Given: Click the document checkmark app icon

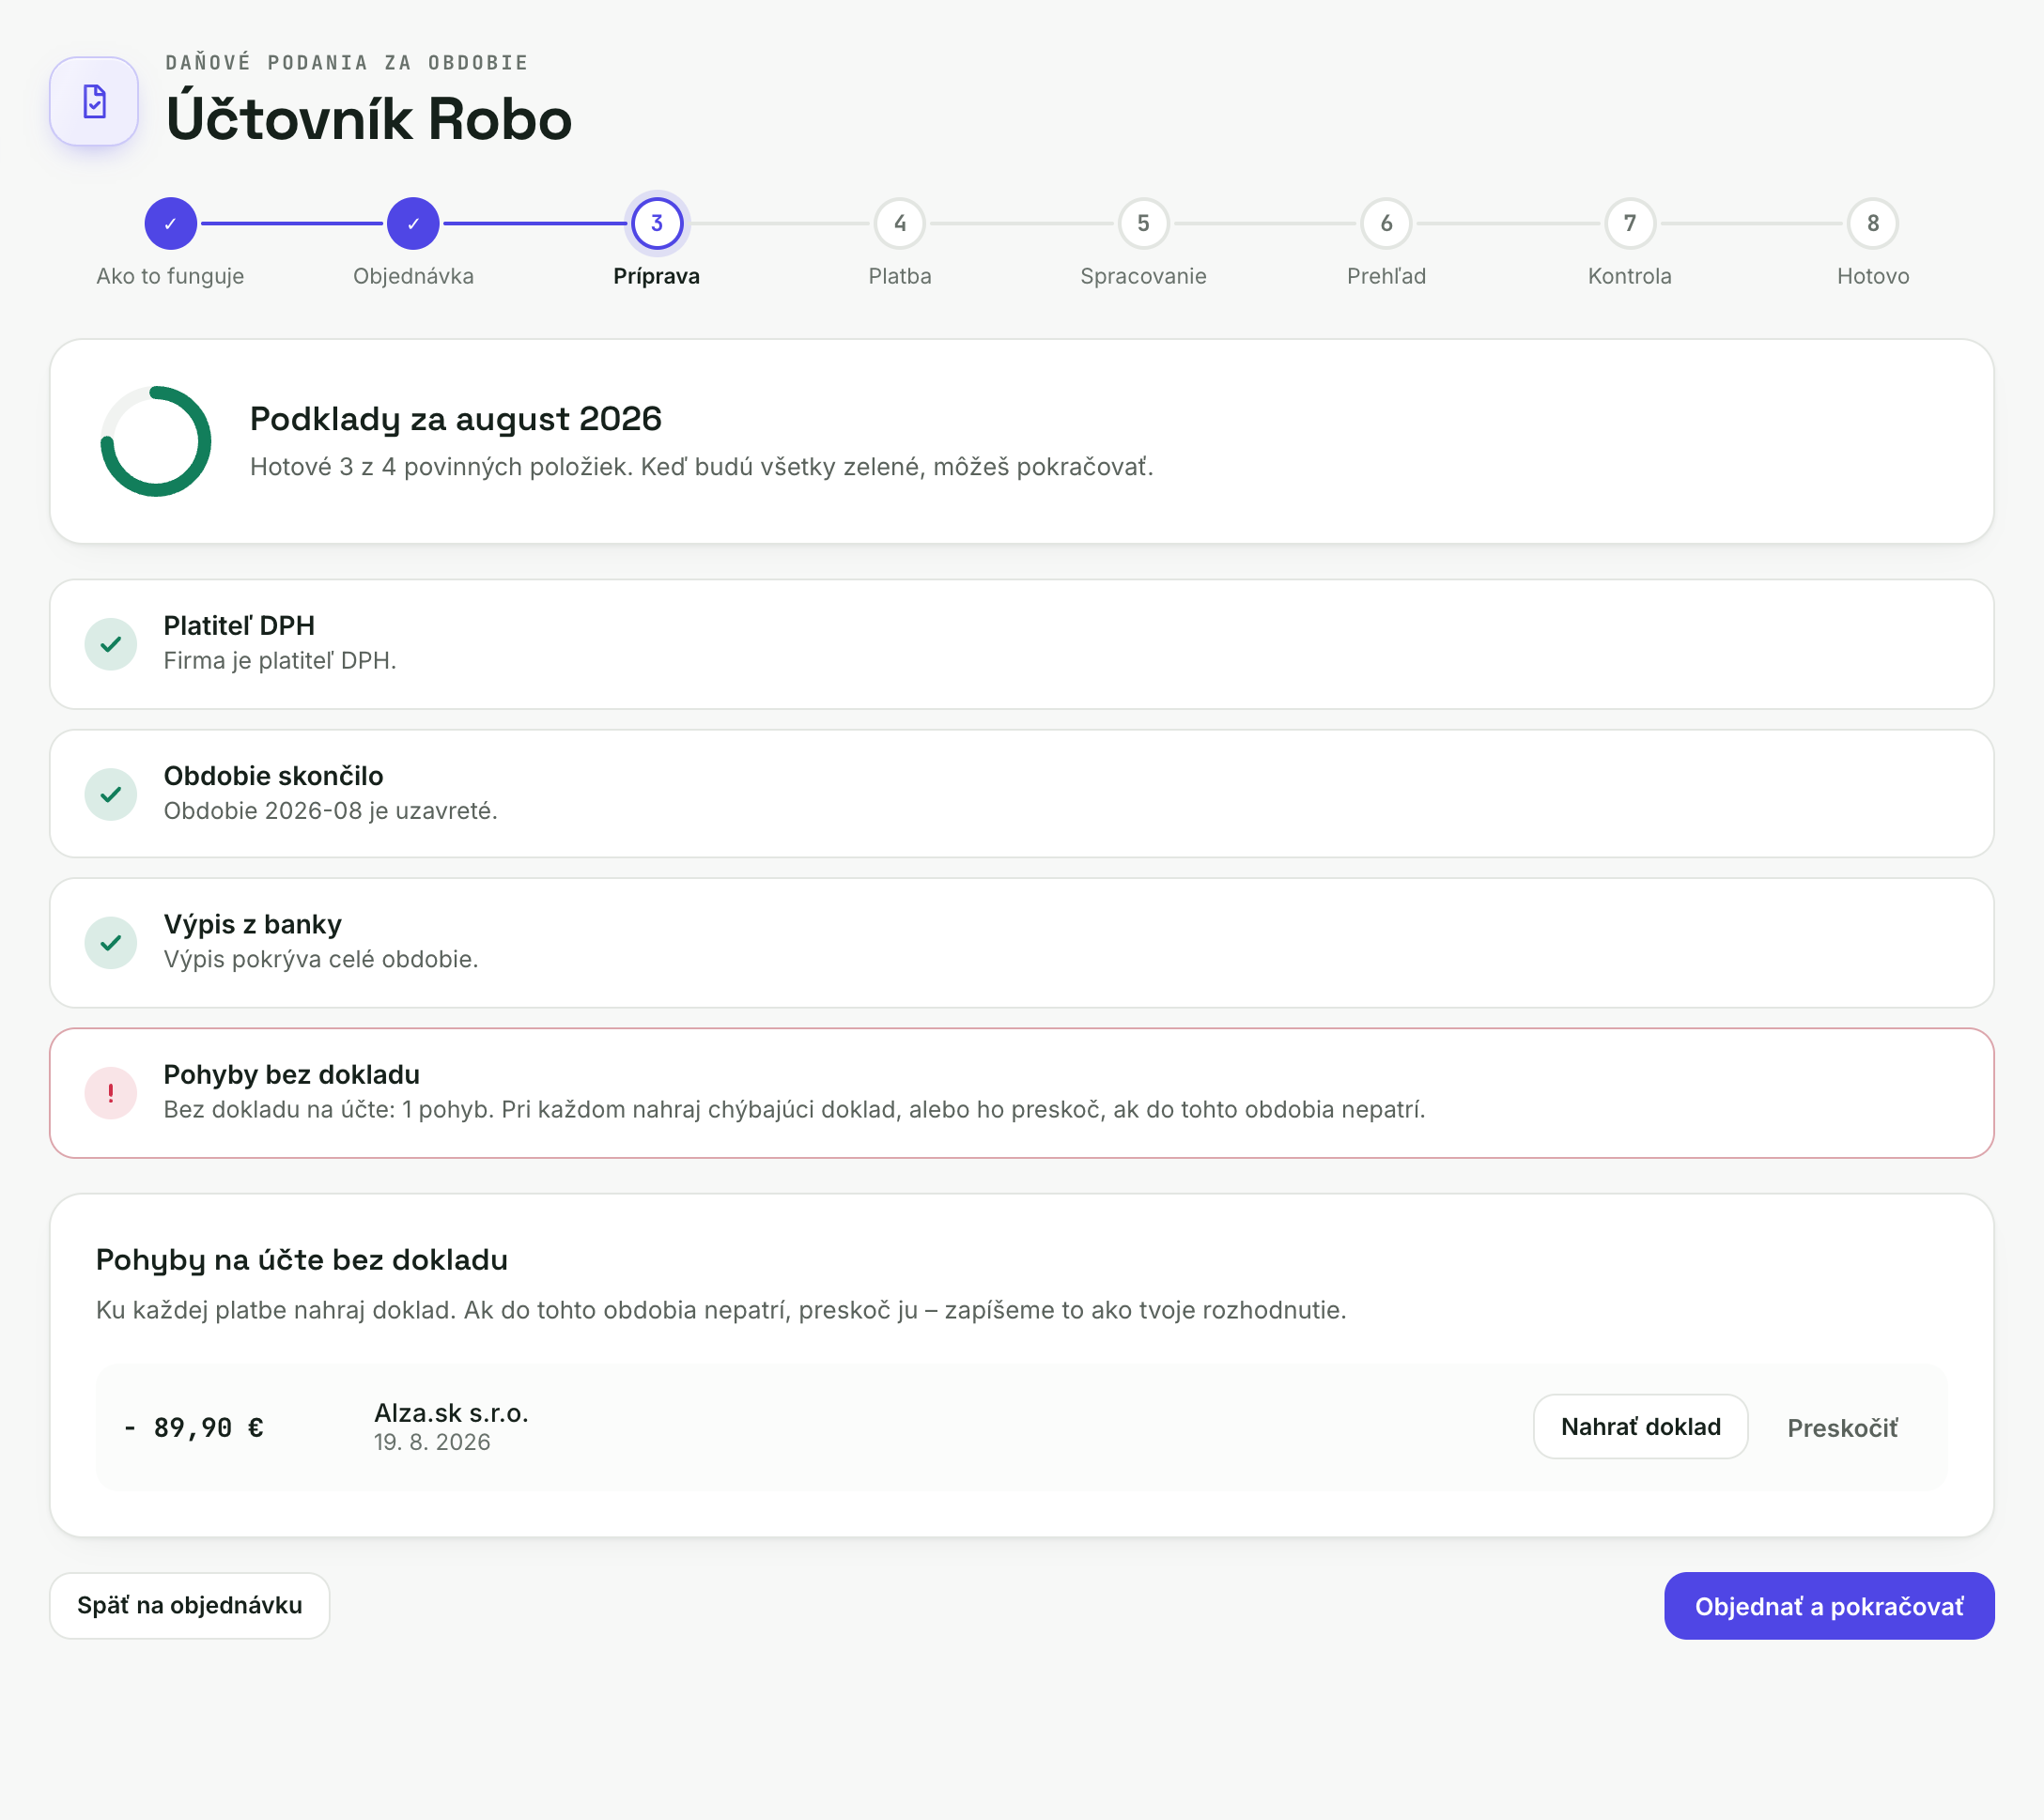Looking at the screenshot, I should coord(94,101).
